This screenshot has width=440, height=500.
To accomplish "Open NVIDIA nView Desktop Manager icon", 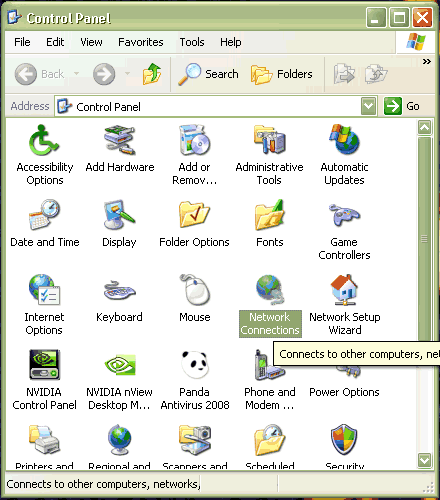I will coord(120,365).
